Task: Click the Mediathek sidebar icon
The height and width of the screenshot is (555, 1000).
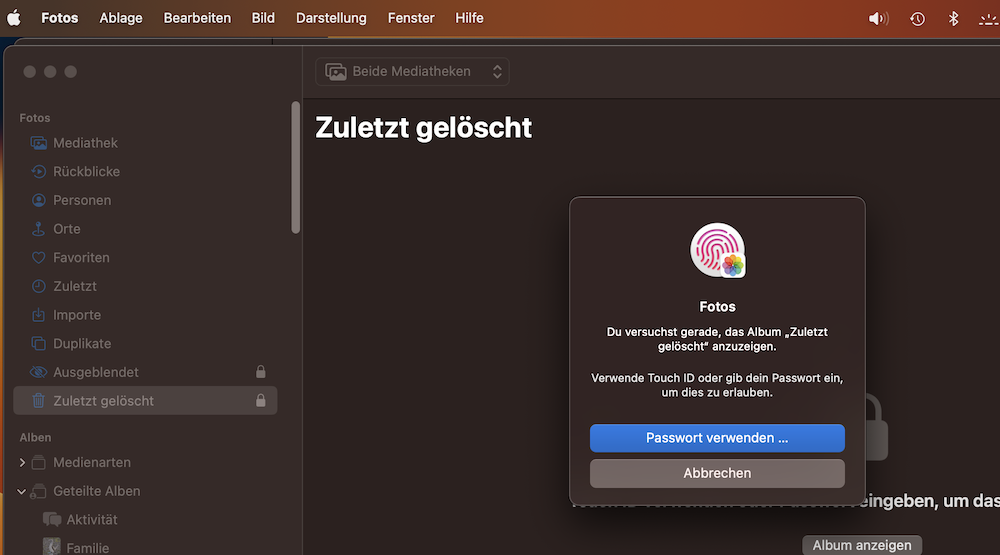Action: click(x=38, y=143)
